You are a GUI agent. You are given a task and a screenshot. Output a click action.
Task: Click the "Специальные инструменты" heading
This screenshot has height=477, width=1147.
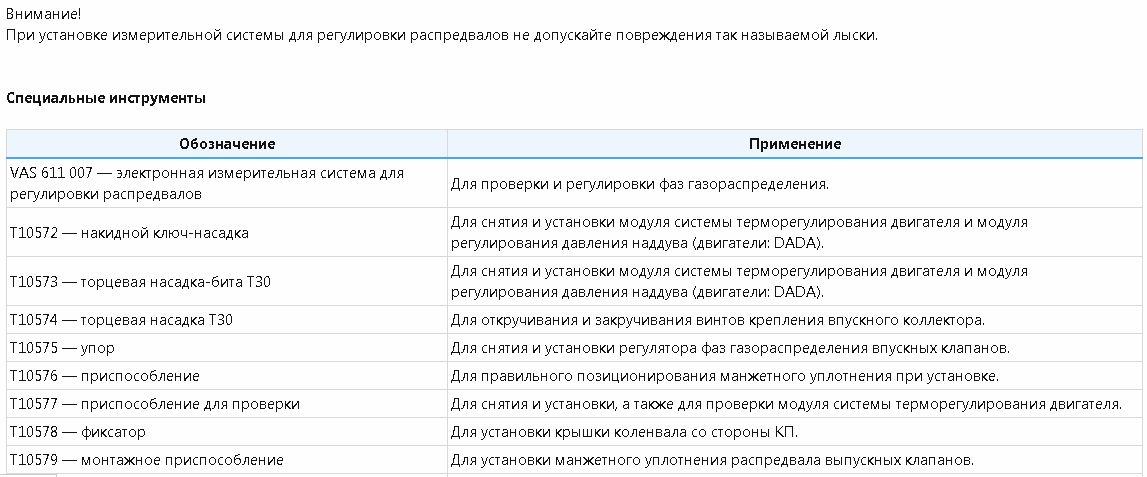[x=106, y=98]
